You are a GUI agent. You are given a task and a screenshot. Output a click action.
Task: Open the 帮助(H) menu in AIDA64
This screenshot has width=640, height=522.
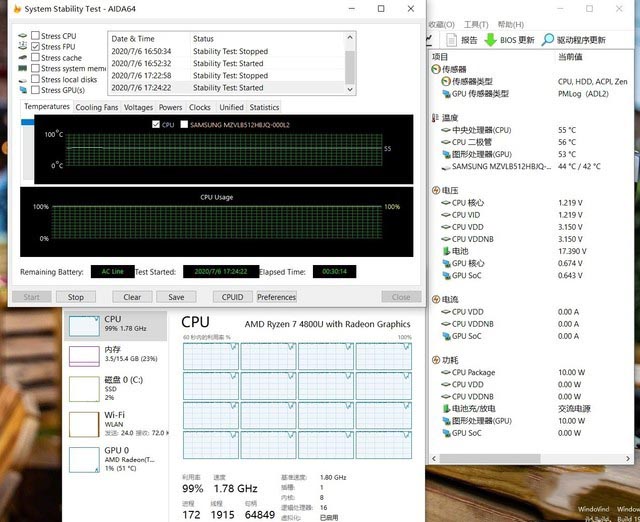(x=511, y=24)
